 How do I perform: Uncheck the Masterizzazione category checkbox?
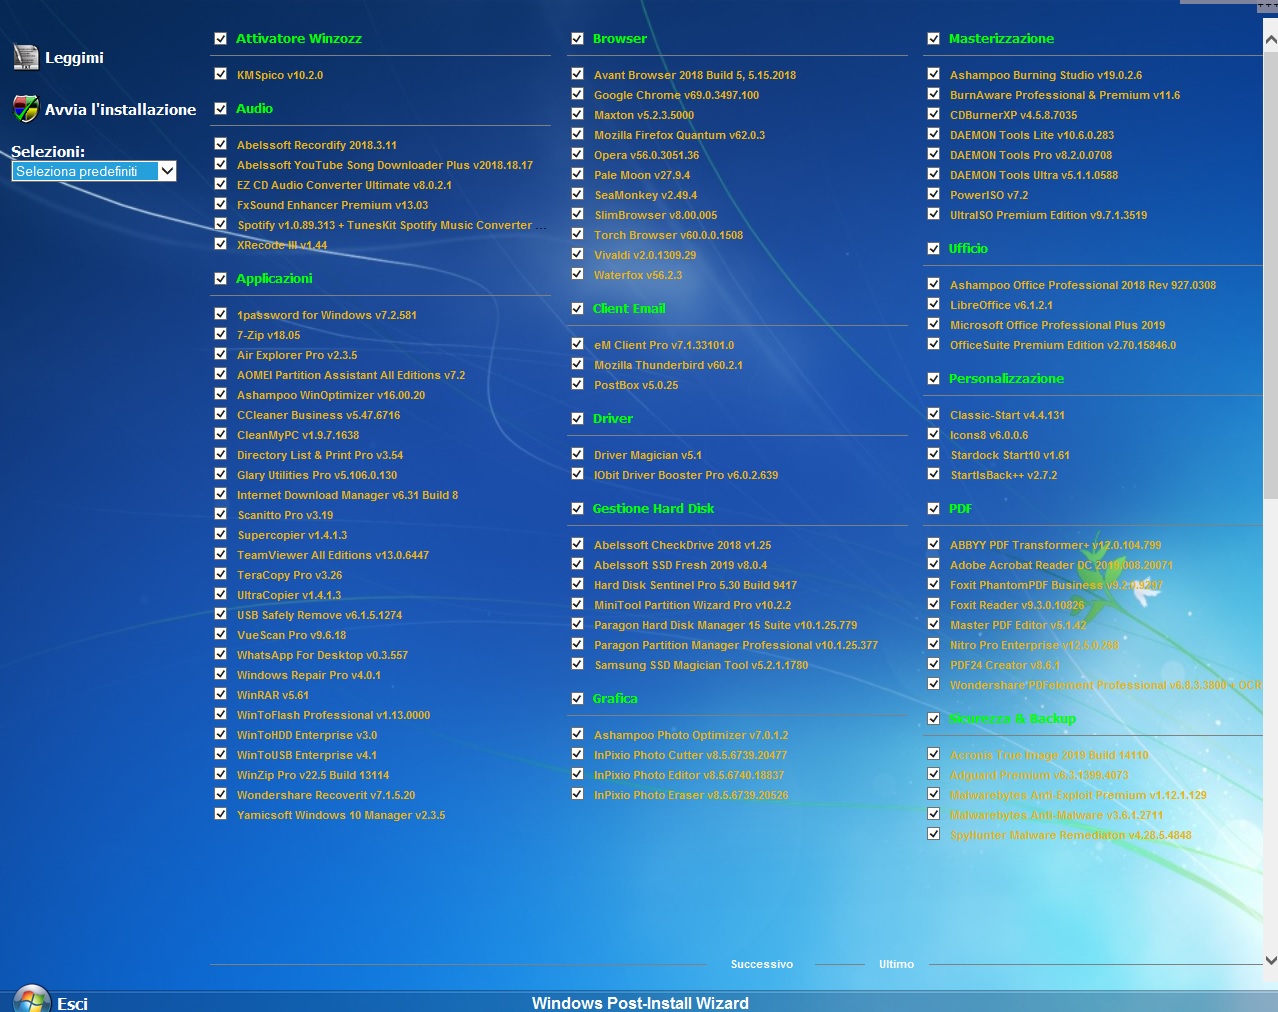934,38
